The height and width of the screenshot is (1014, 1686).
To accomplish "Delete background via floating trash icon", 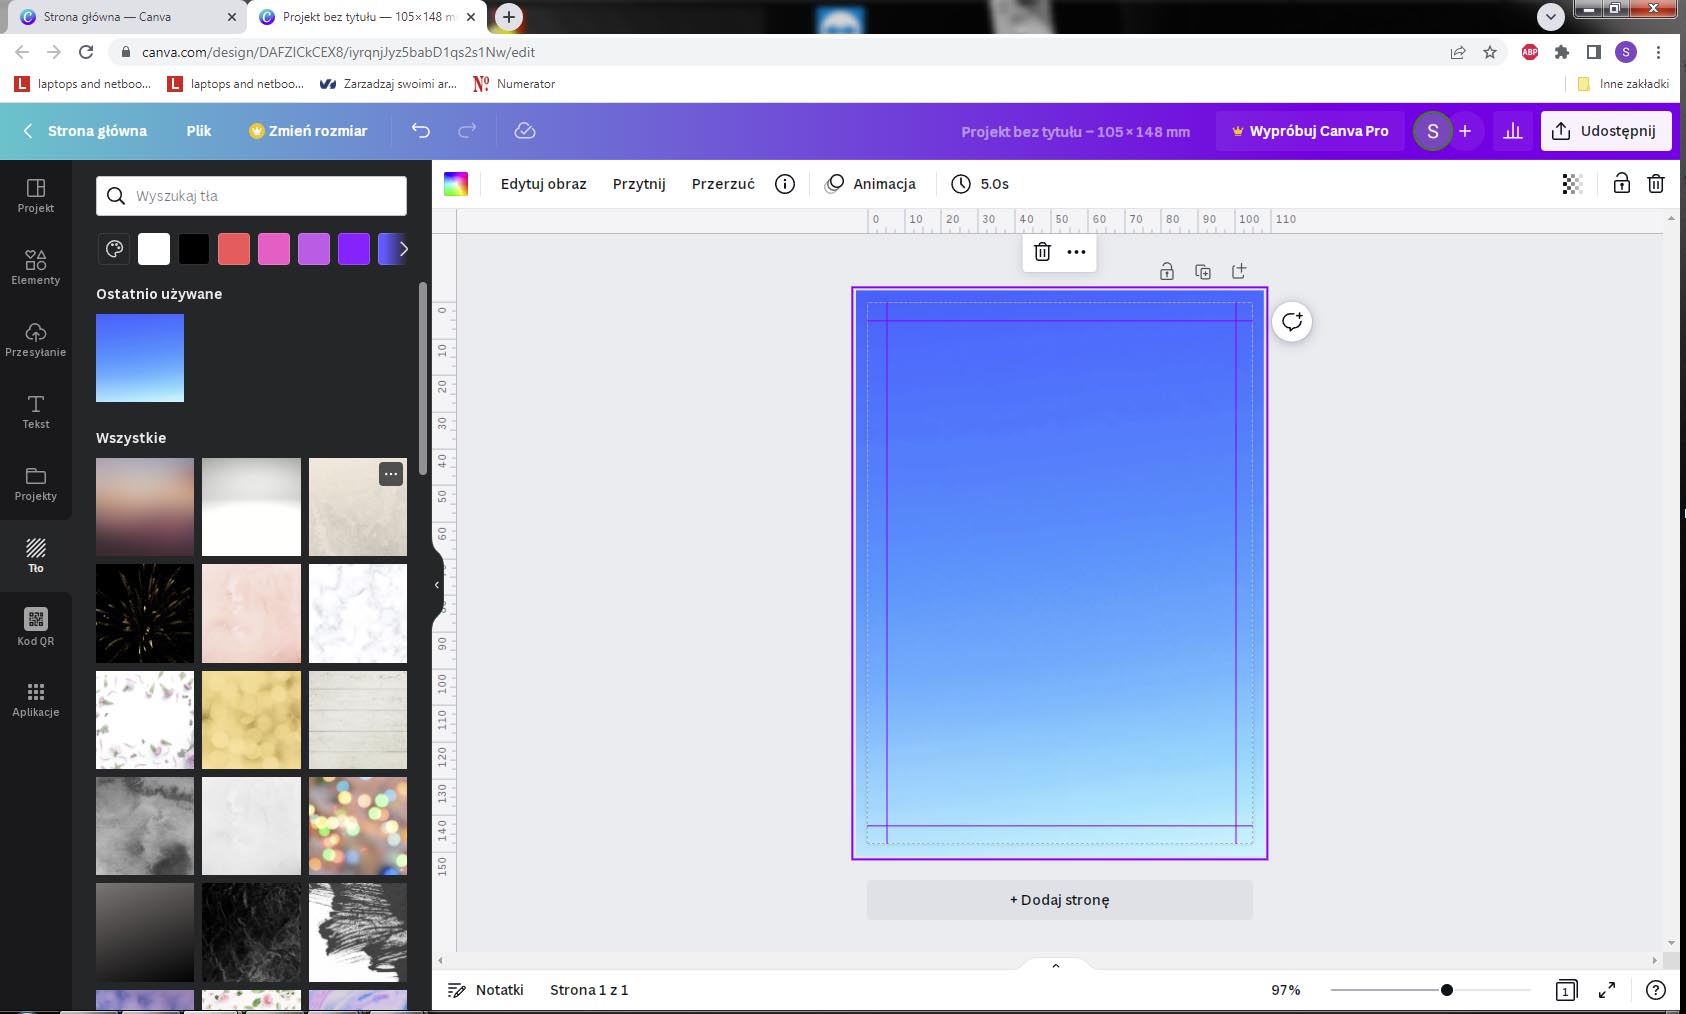I will (x=1042, y=252).
